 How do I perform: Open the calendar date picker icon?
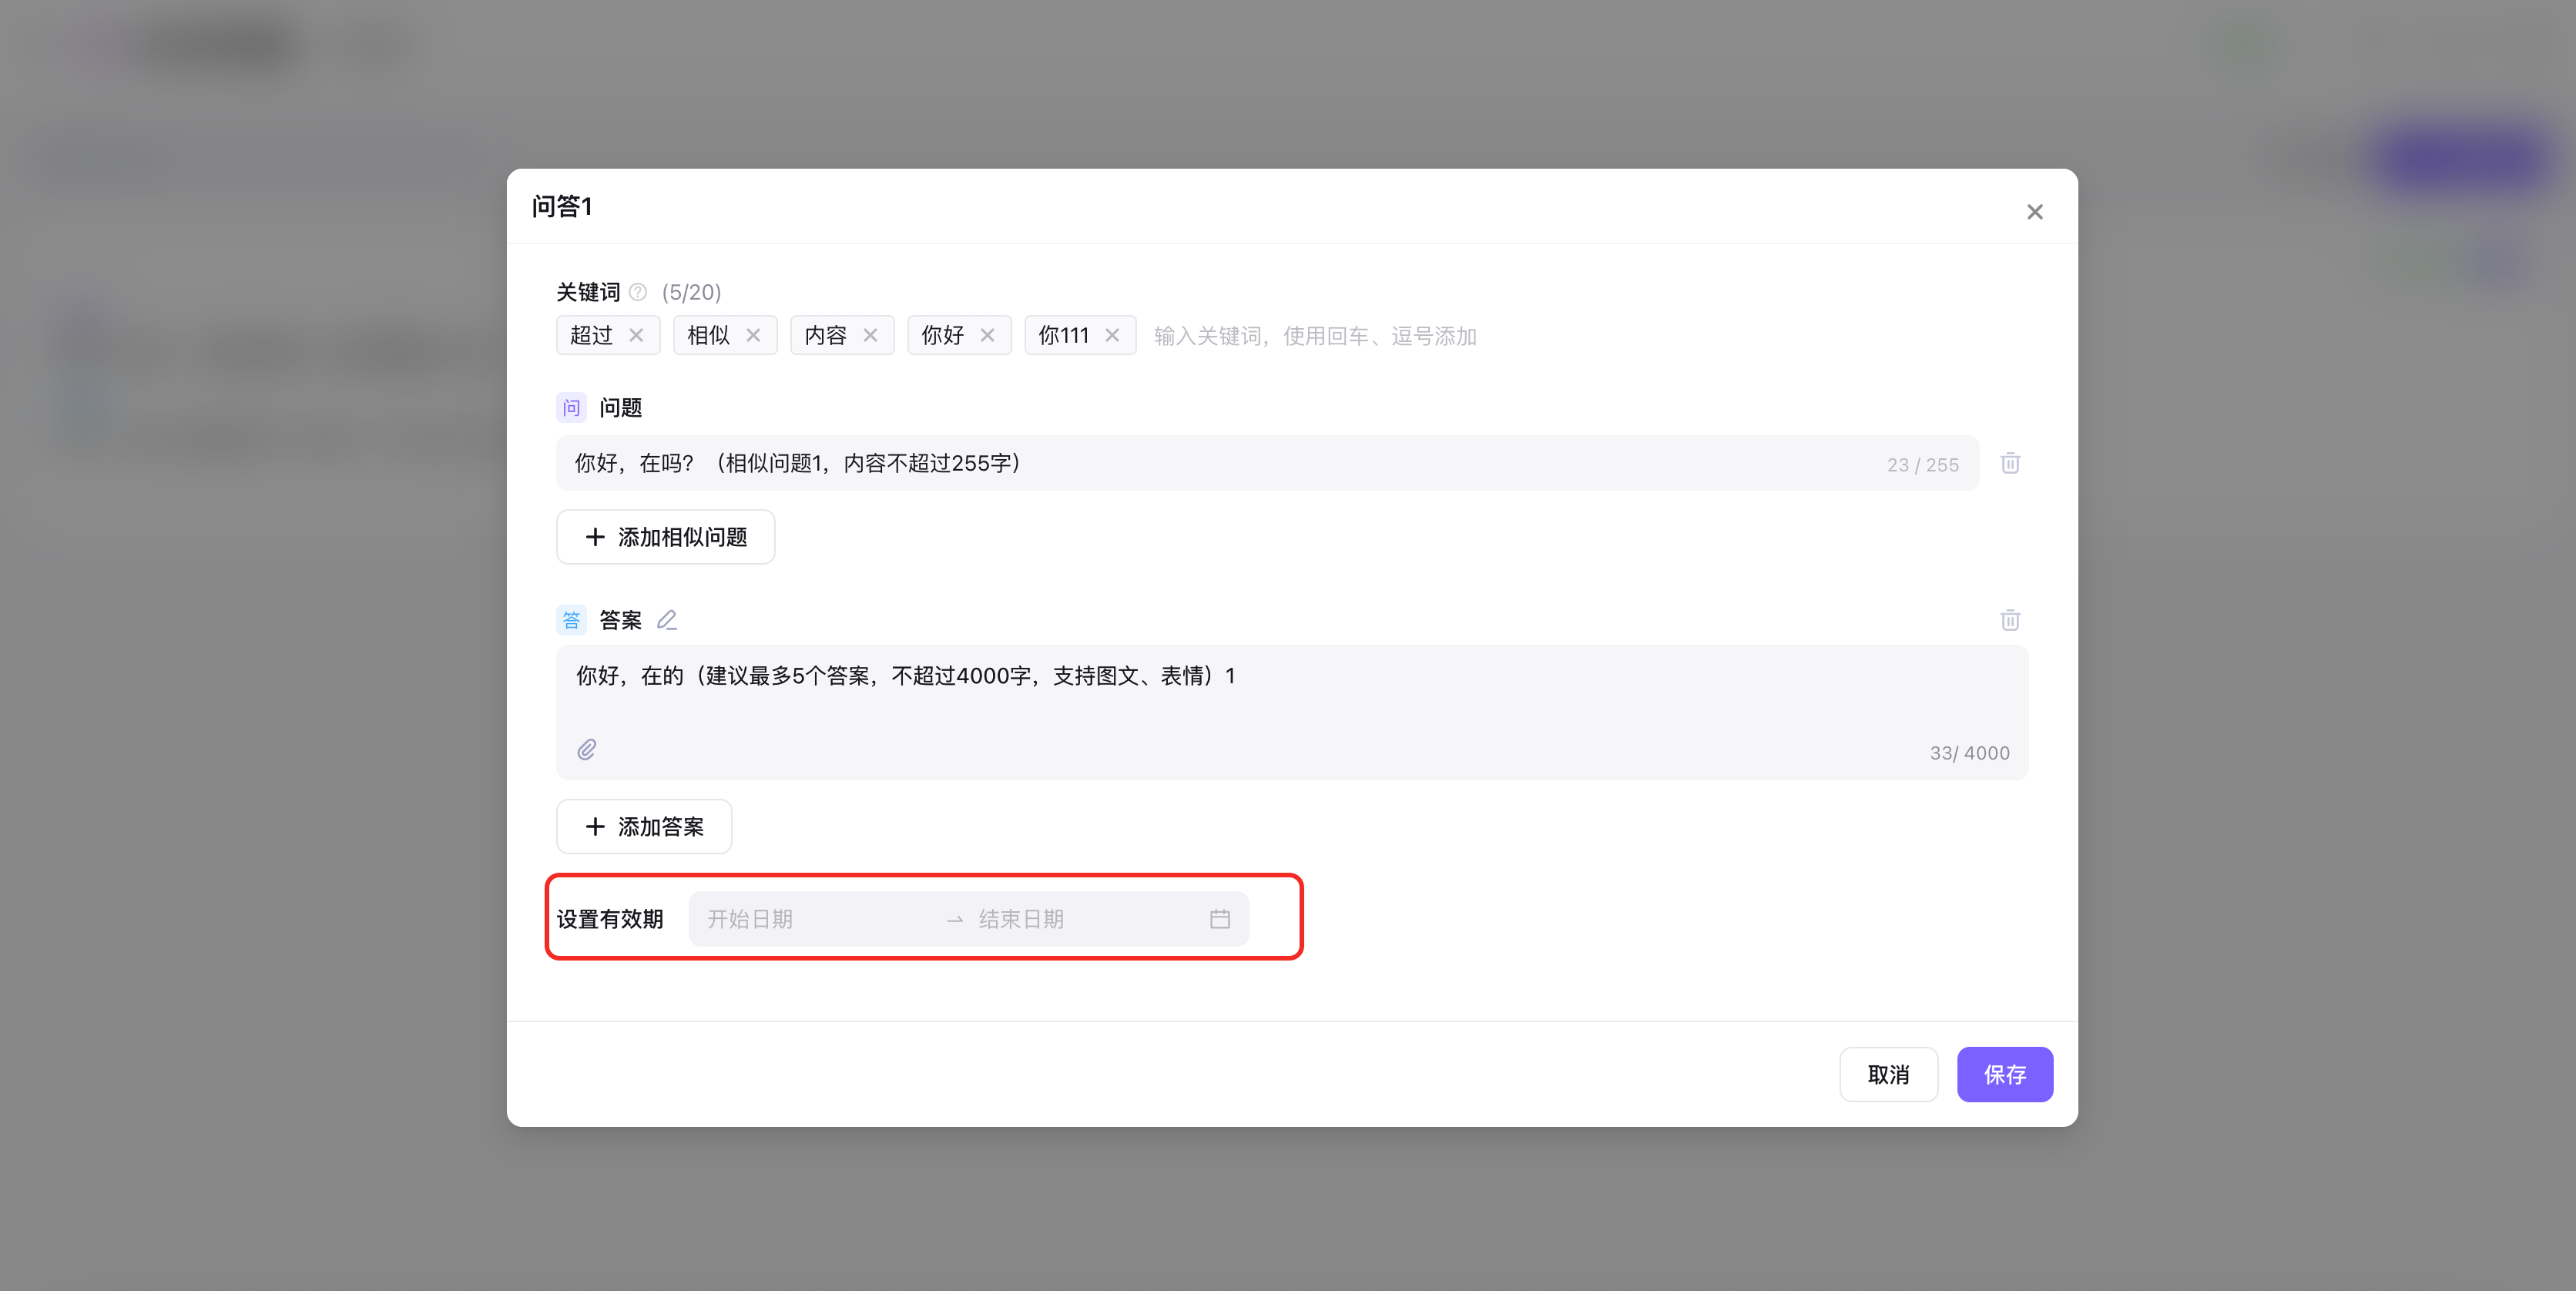pyautogui.click(x=1220, y=920)
